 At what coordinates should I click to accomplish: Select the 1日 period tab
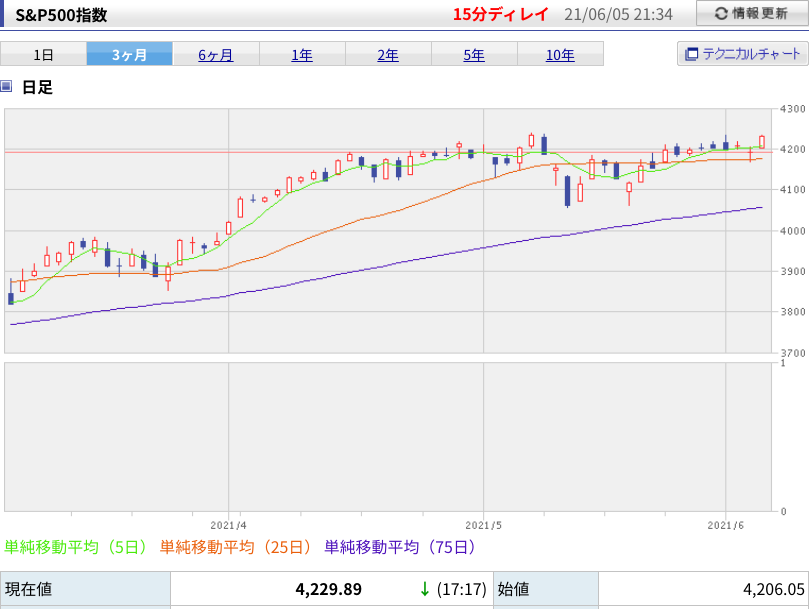pos(43,54)
